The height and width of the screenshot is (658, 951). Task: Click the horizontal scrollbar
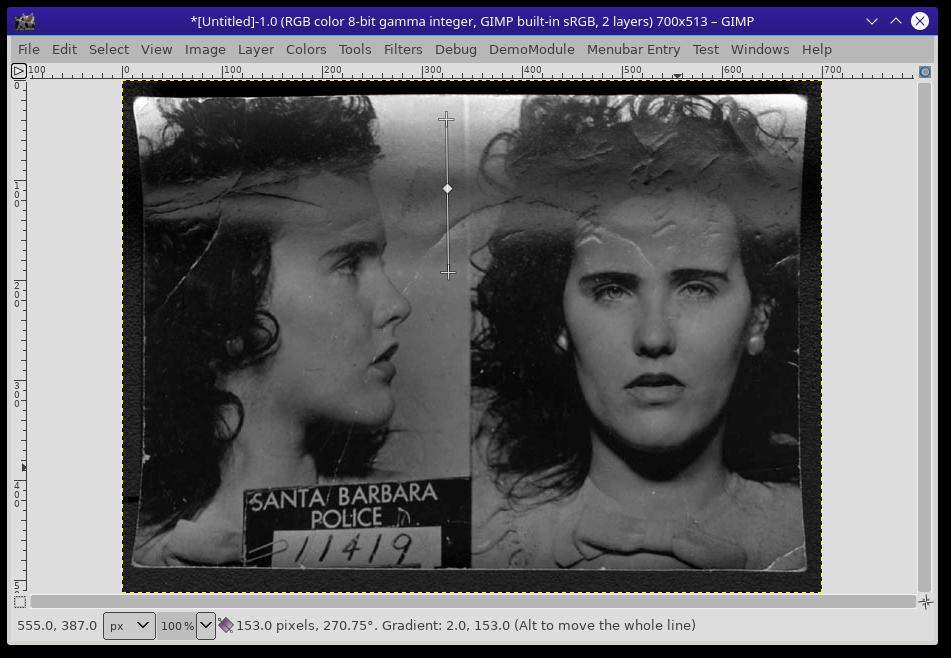point(473,602)
